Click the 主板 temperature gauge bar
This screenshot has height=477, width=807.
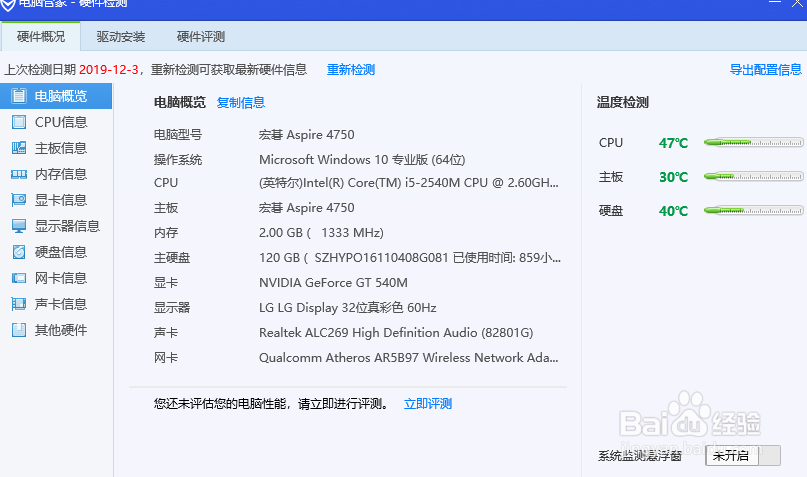tap(753, 176)
